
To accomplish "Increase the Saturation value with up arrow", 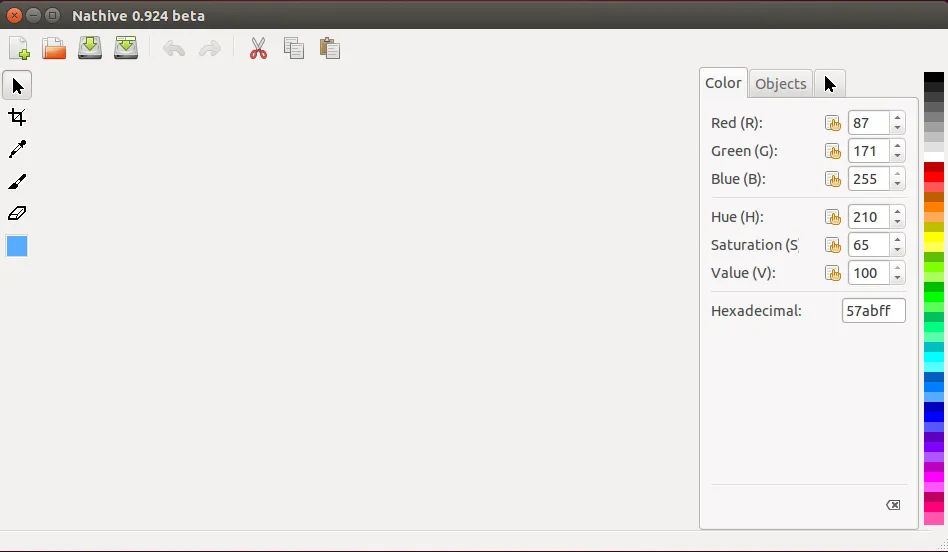I will [898, 240].
